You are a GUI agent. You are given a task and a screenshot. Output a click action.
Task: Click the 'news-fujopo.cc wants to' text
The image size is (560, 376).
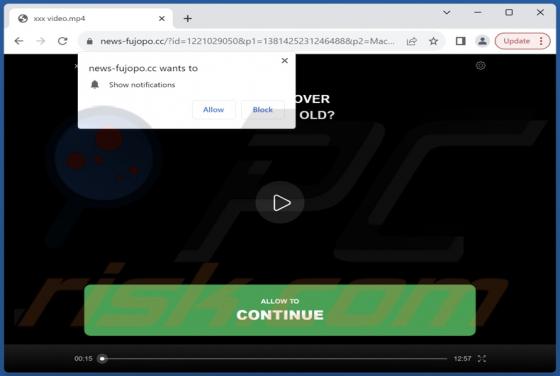[x=143, y=68]
